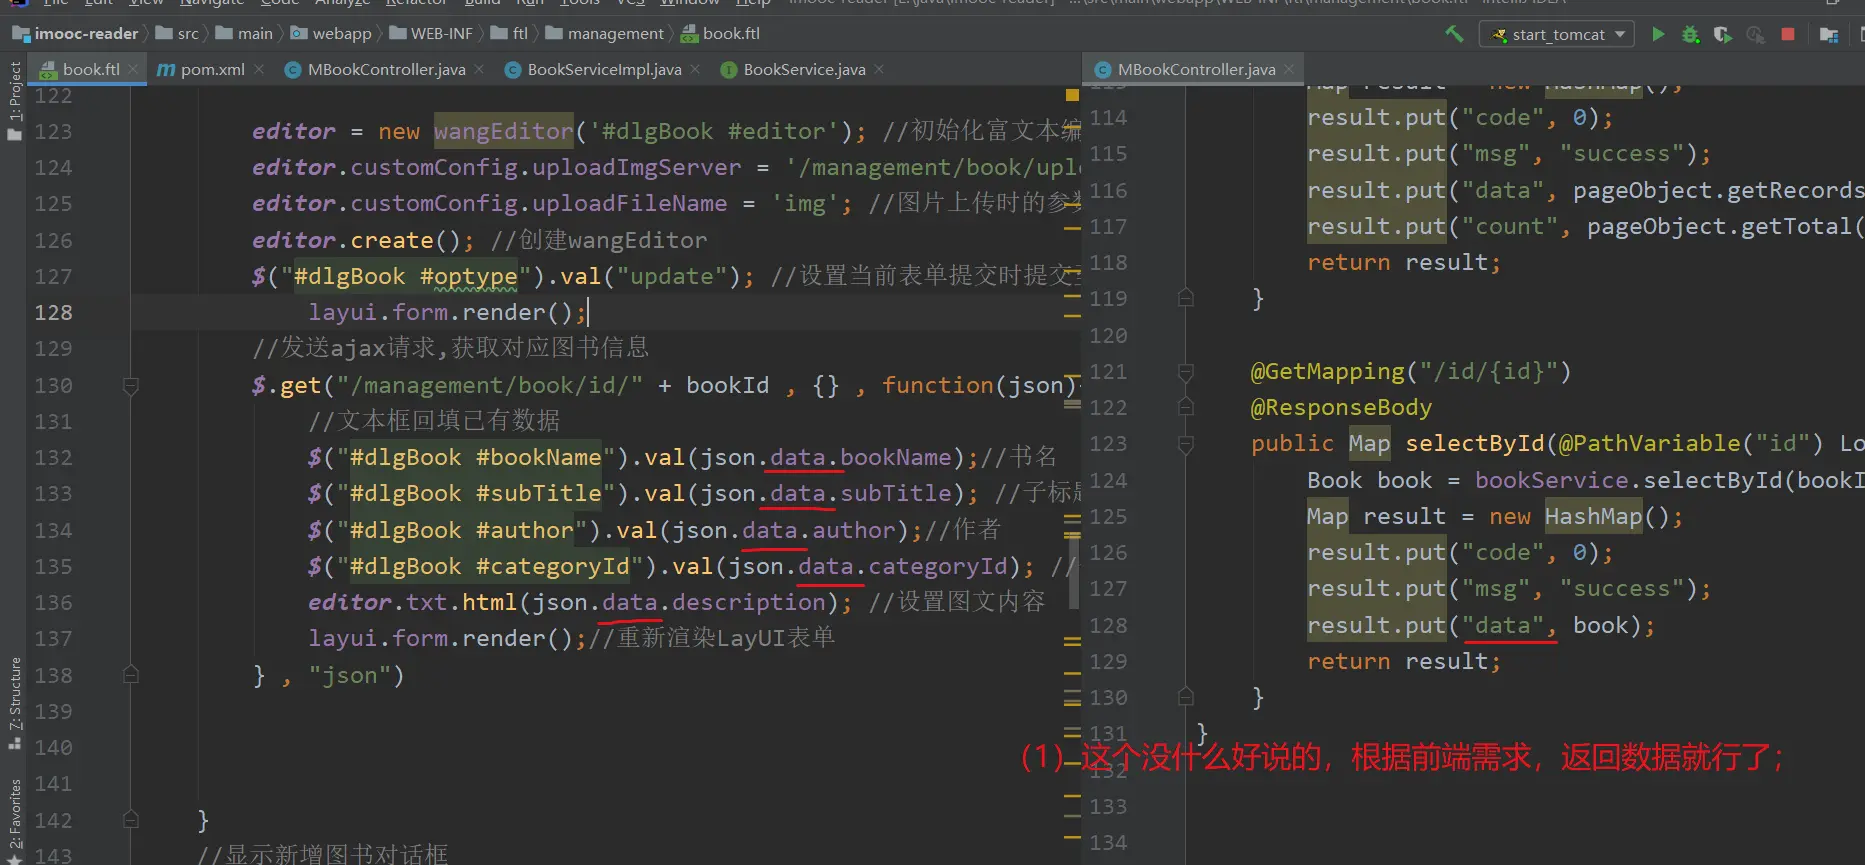Stop the server with the red square

click(x=1788, y=34)
